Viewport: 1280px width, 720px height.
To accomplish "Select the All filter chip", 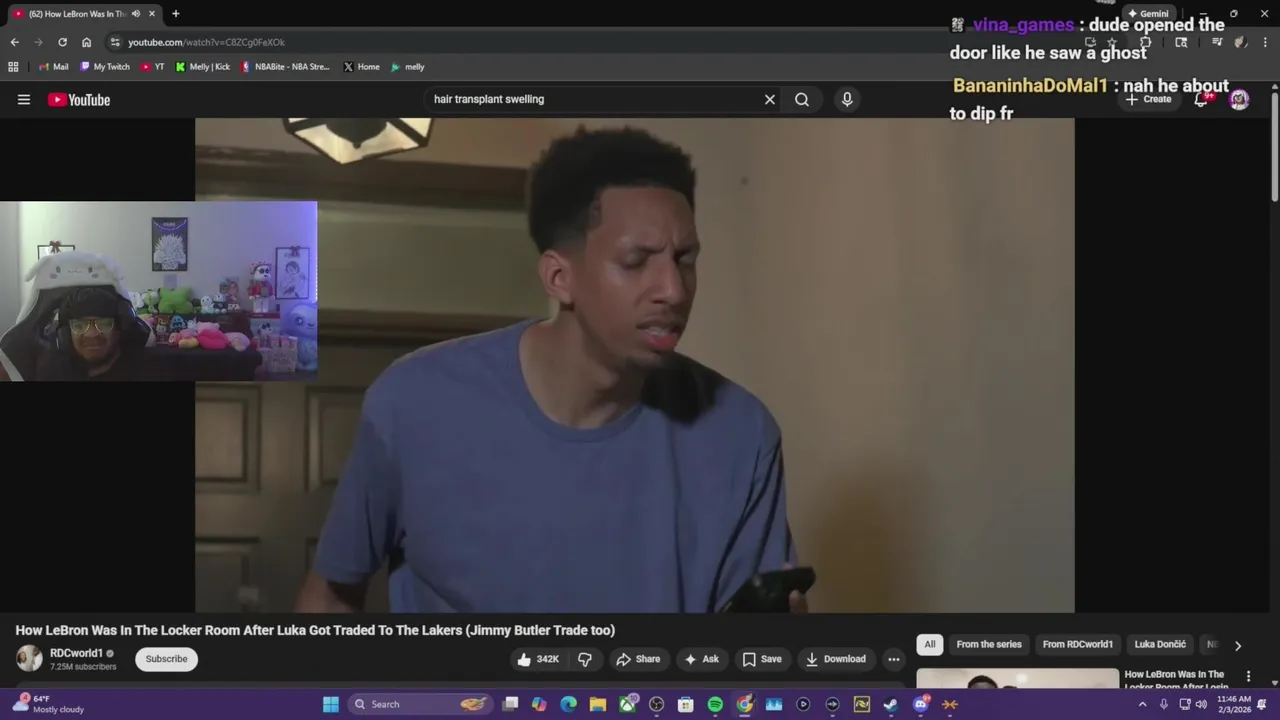I will click(x=930, y=644).
